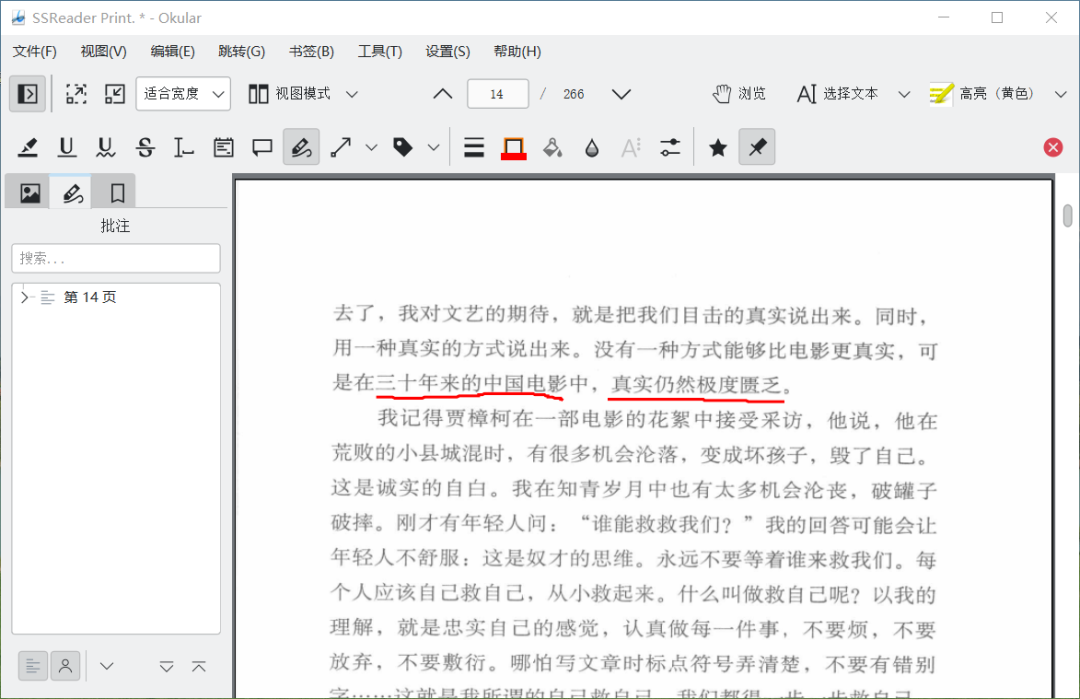Open the 高亮 highlighter dropdown arrow
Screen dimensions: 1080x699
[1061, 94]
